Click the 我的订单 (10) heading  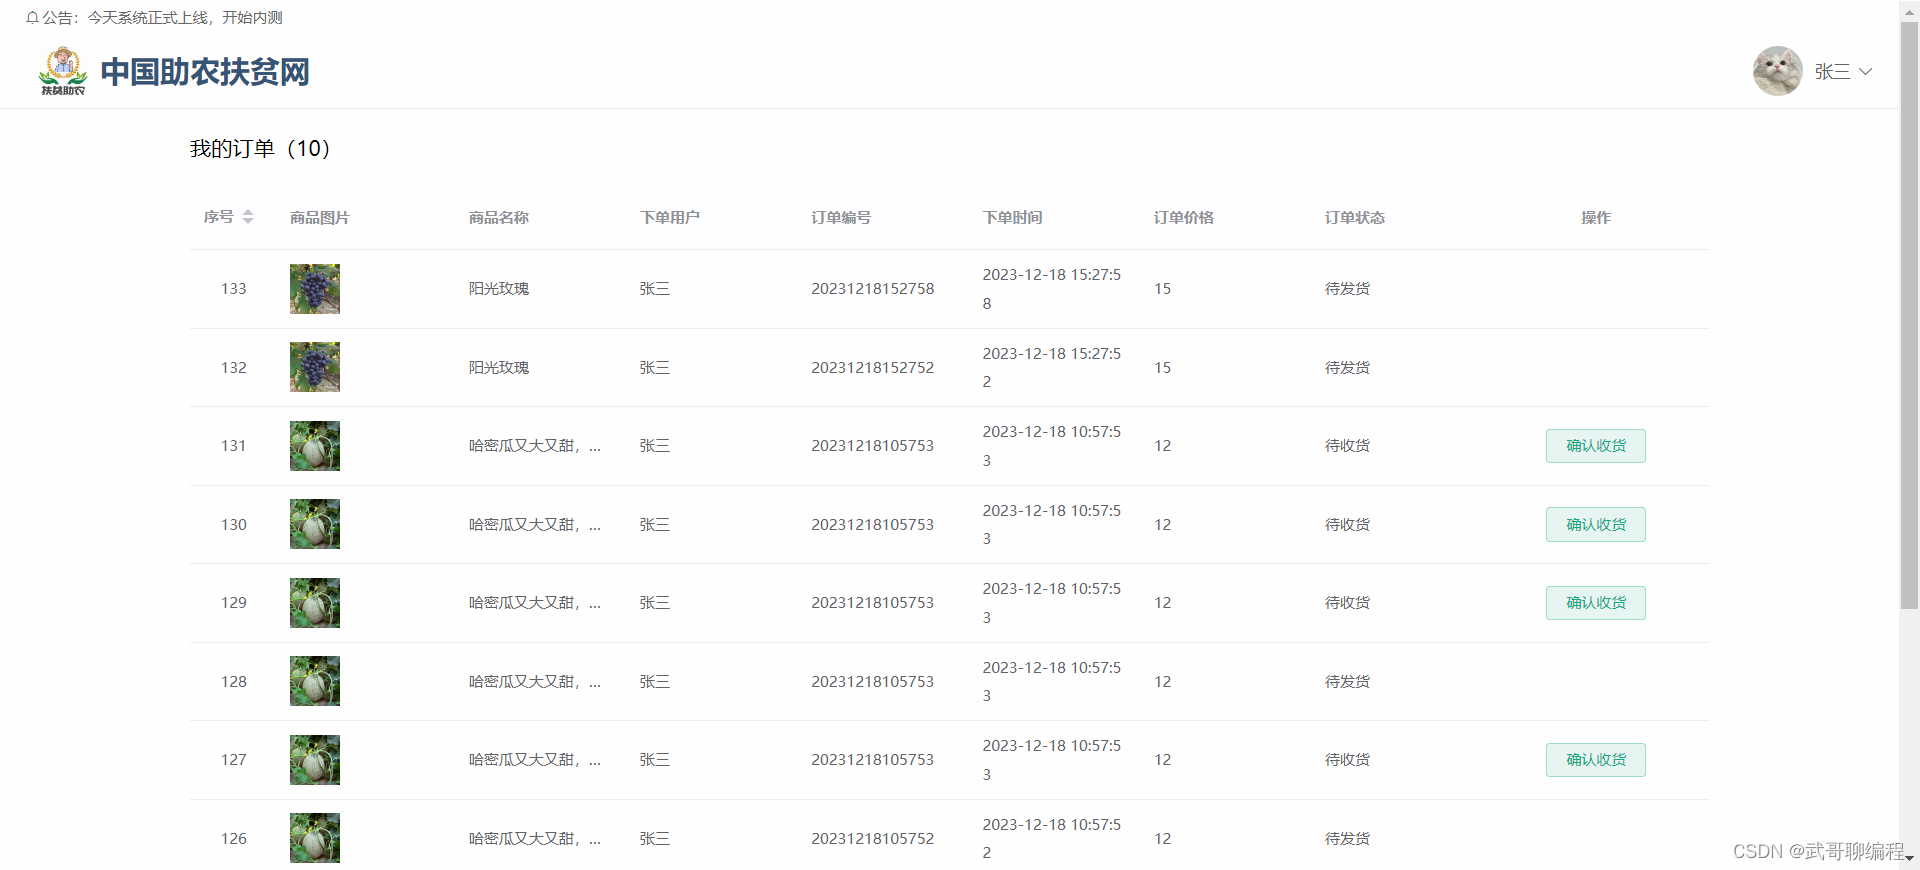click(260, 149)
